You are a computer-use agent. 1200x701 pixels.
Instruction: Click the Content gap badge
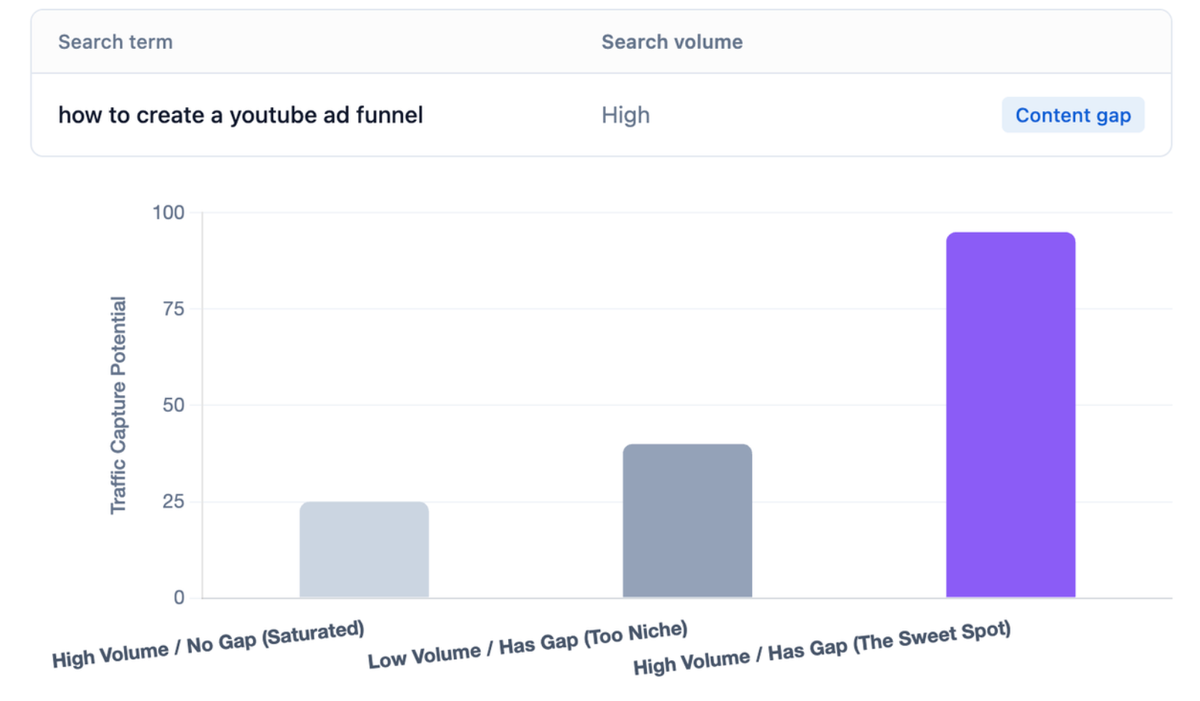click(1073, 115)
